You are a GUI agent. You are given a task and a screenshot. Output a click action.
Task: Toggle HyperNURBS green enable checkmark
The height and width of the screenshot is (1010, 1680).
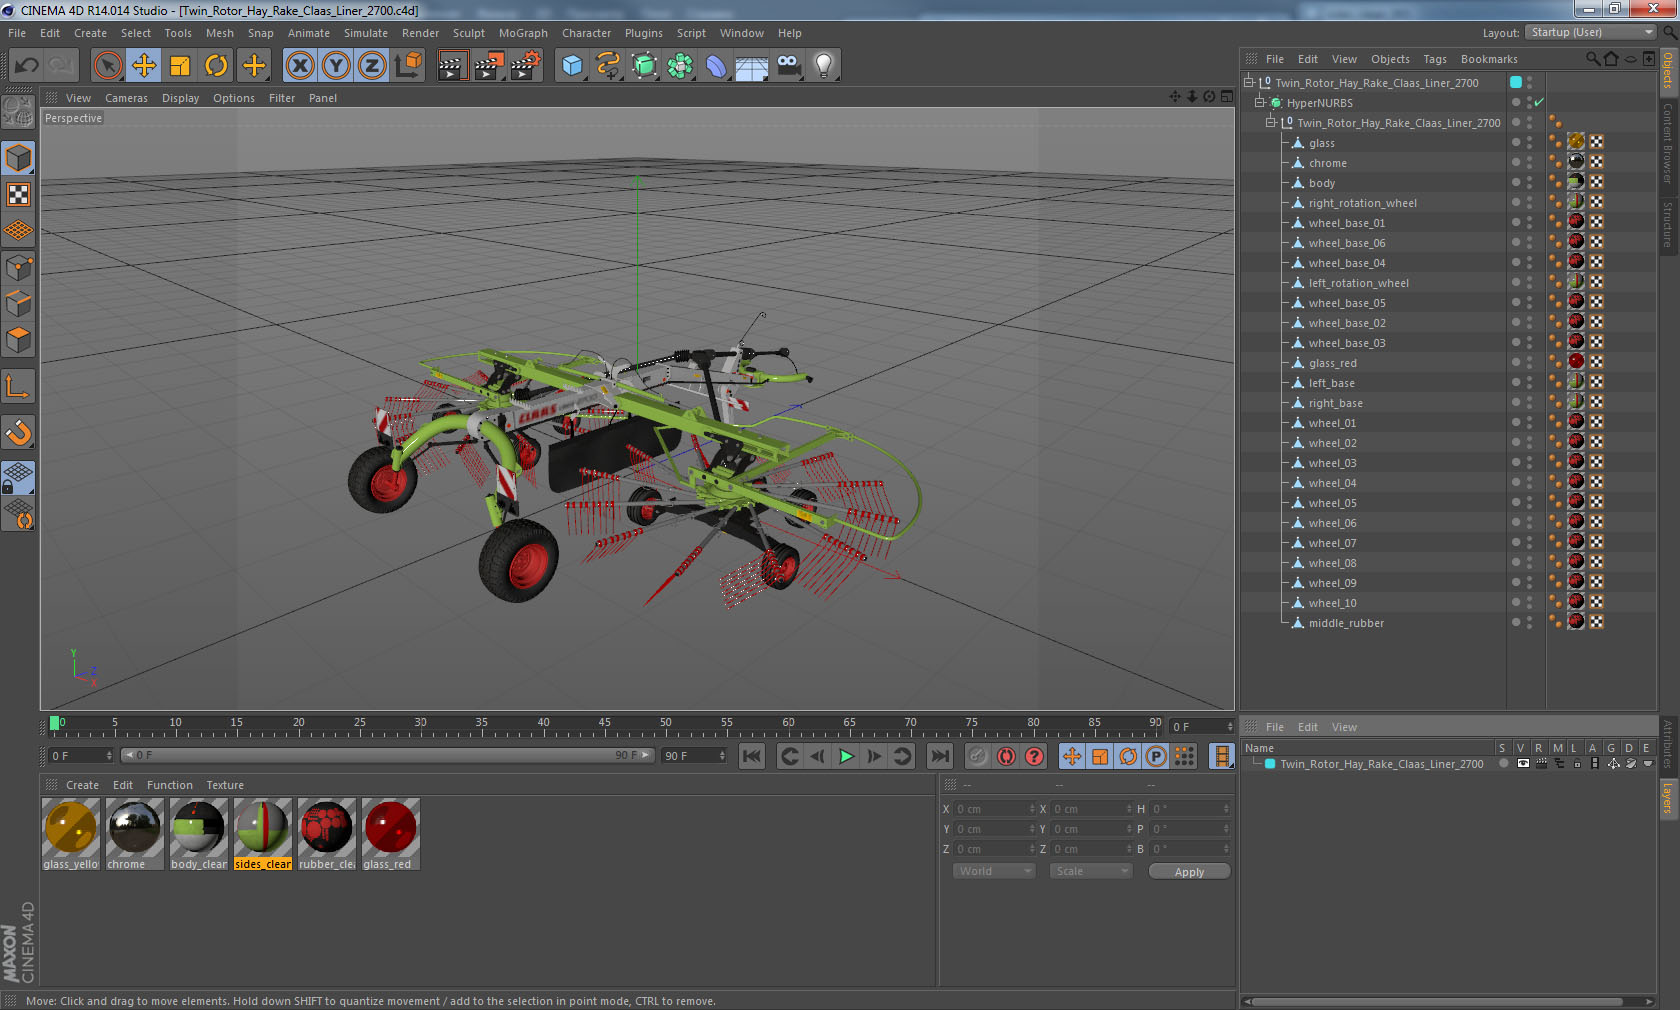(1539, 102)
